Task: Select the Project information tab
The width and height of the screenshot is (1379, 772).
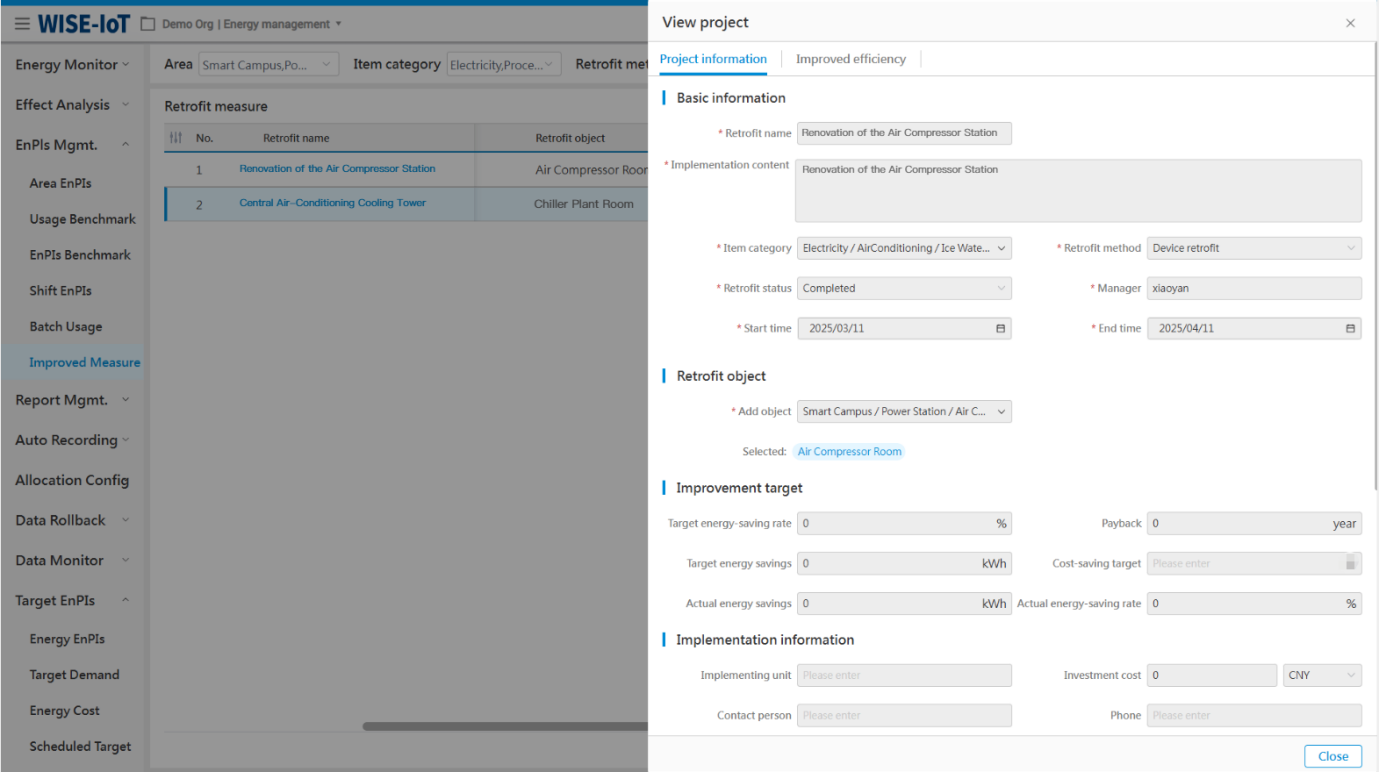Action: [713, 59]
